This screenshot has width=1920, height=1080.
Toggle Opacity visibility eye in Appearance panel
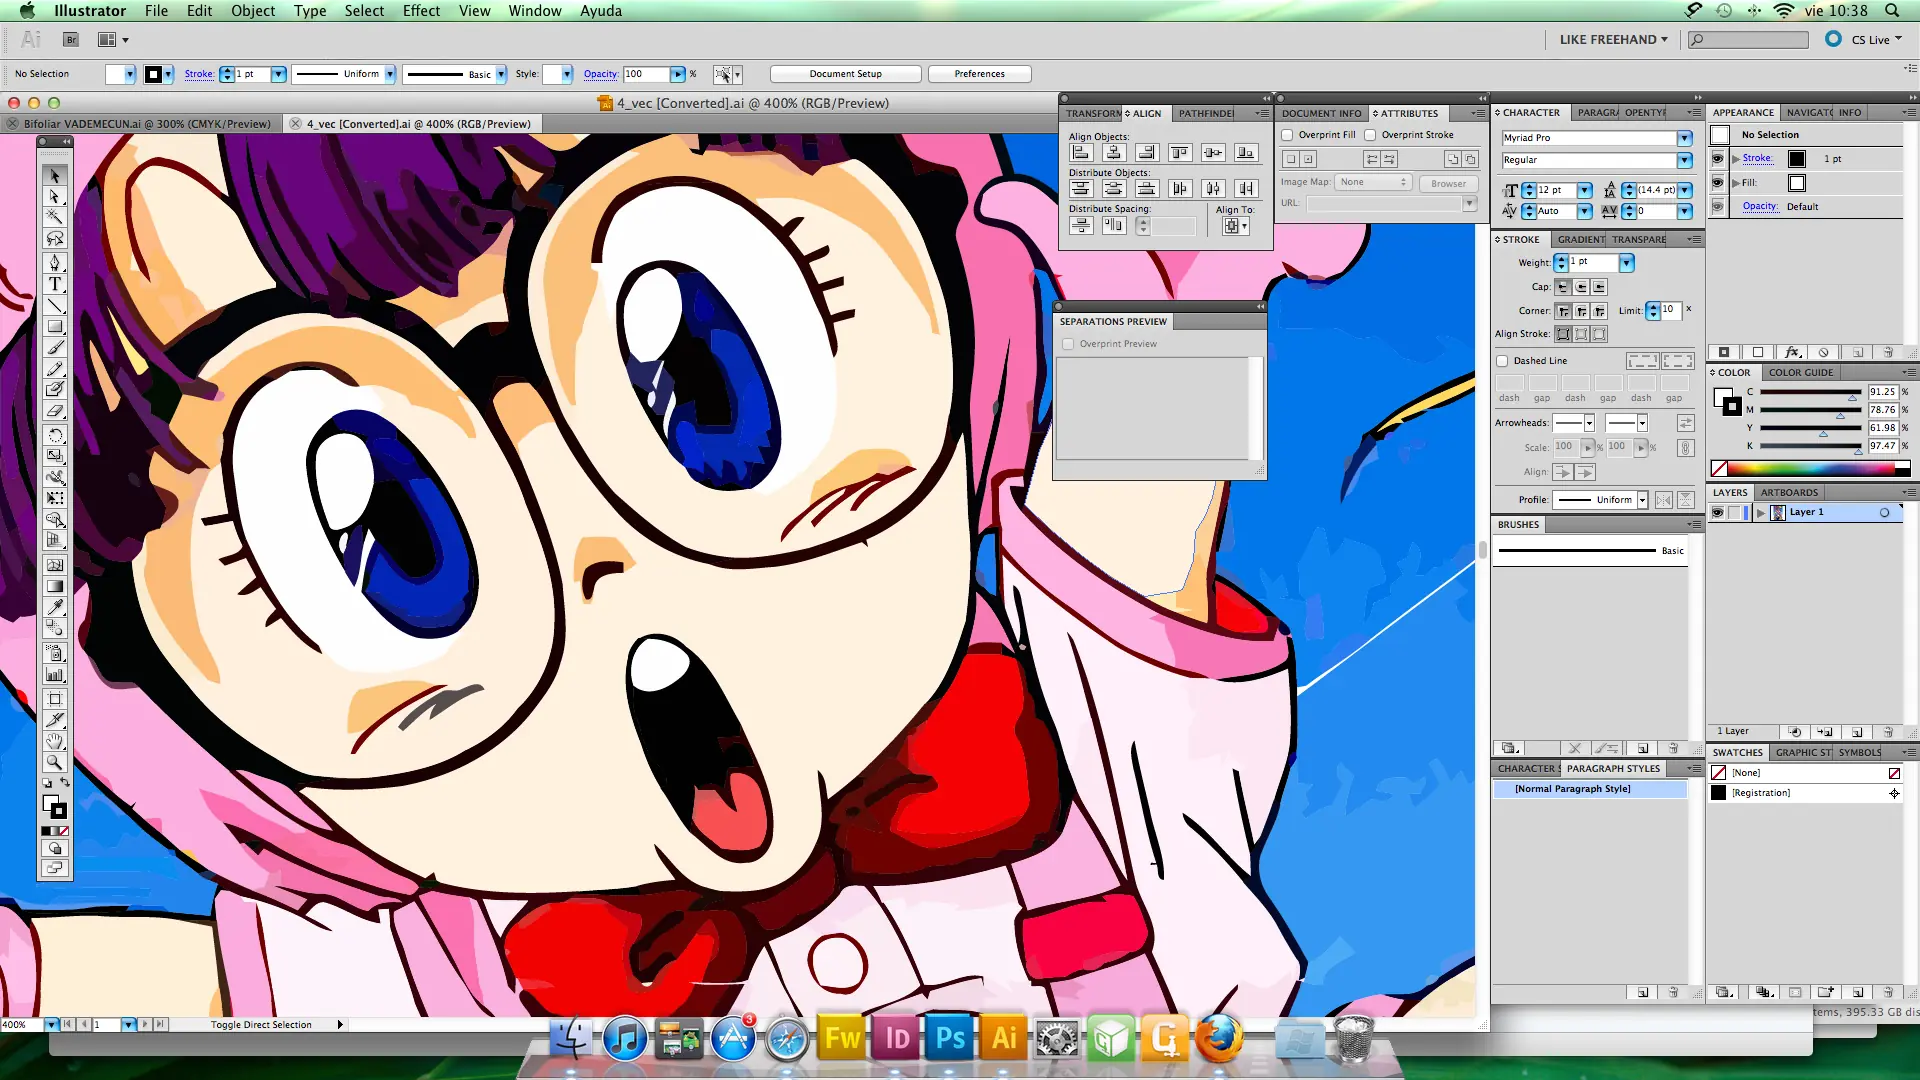pyautogui.click(x=1718, y=207)
